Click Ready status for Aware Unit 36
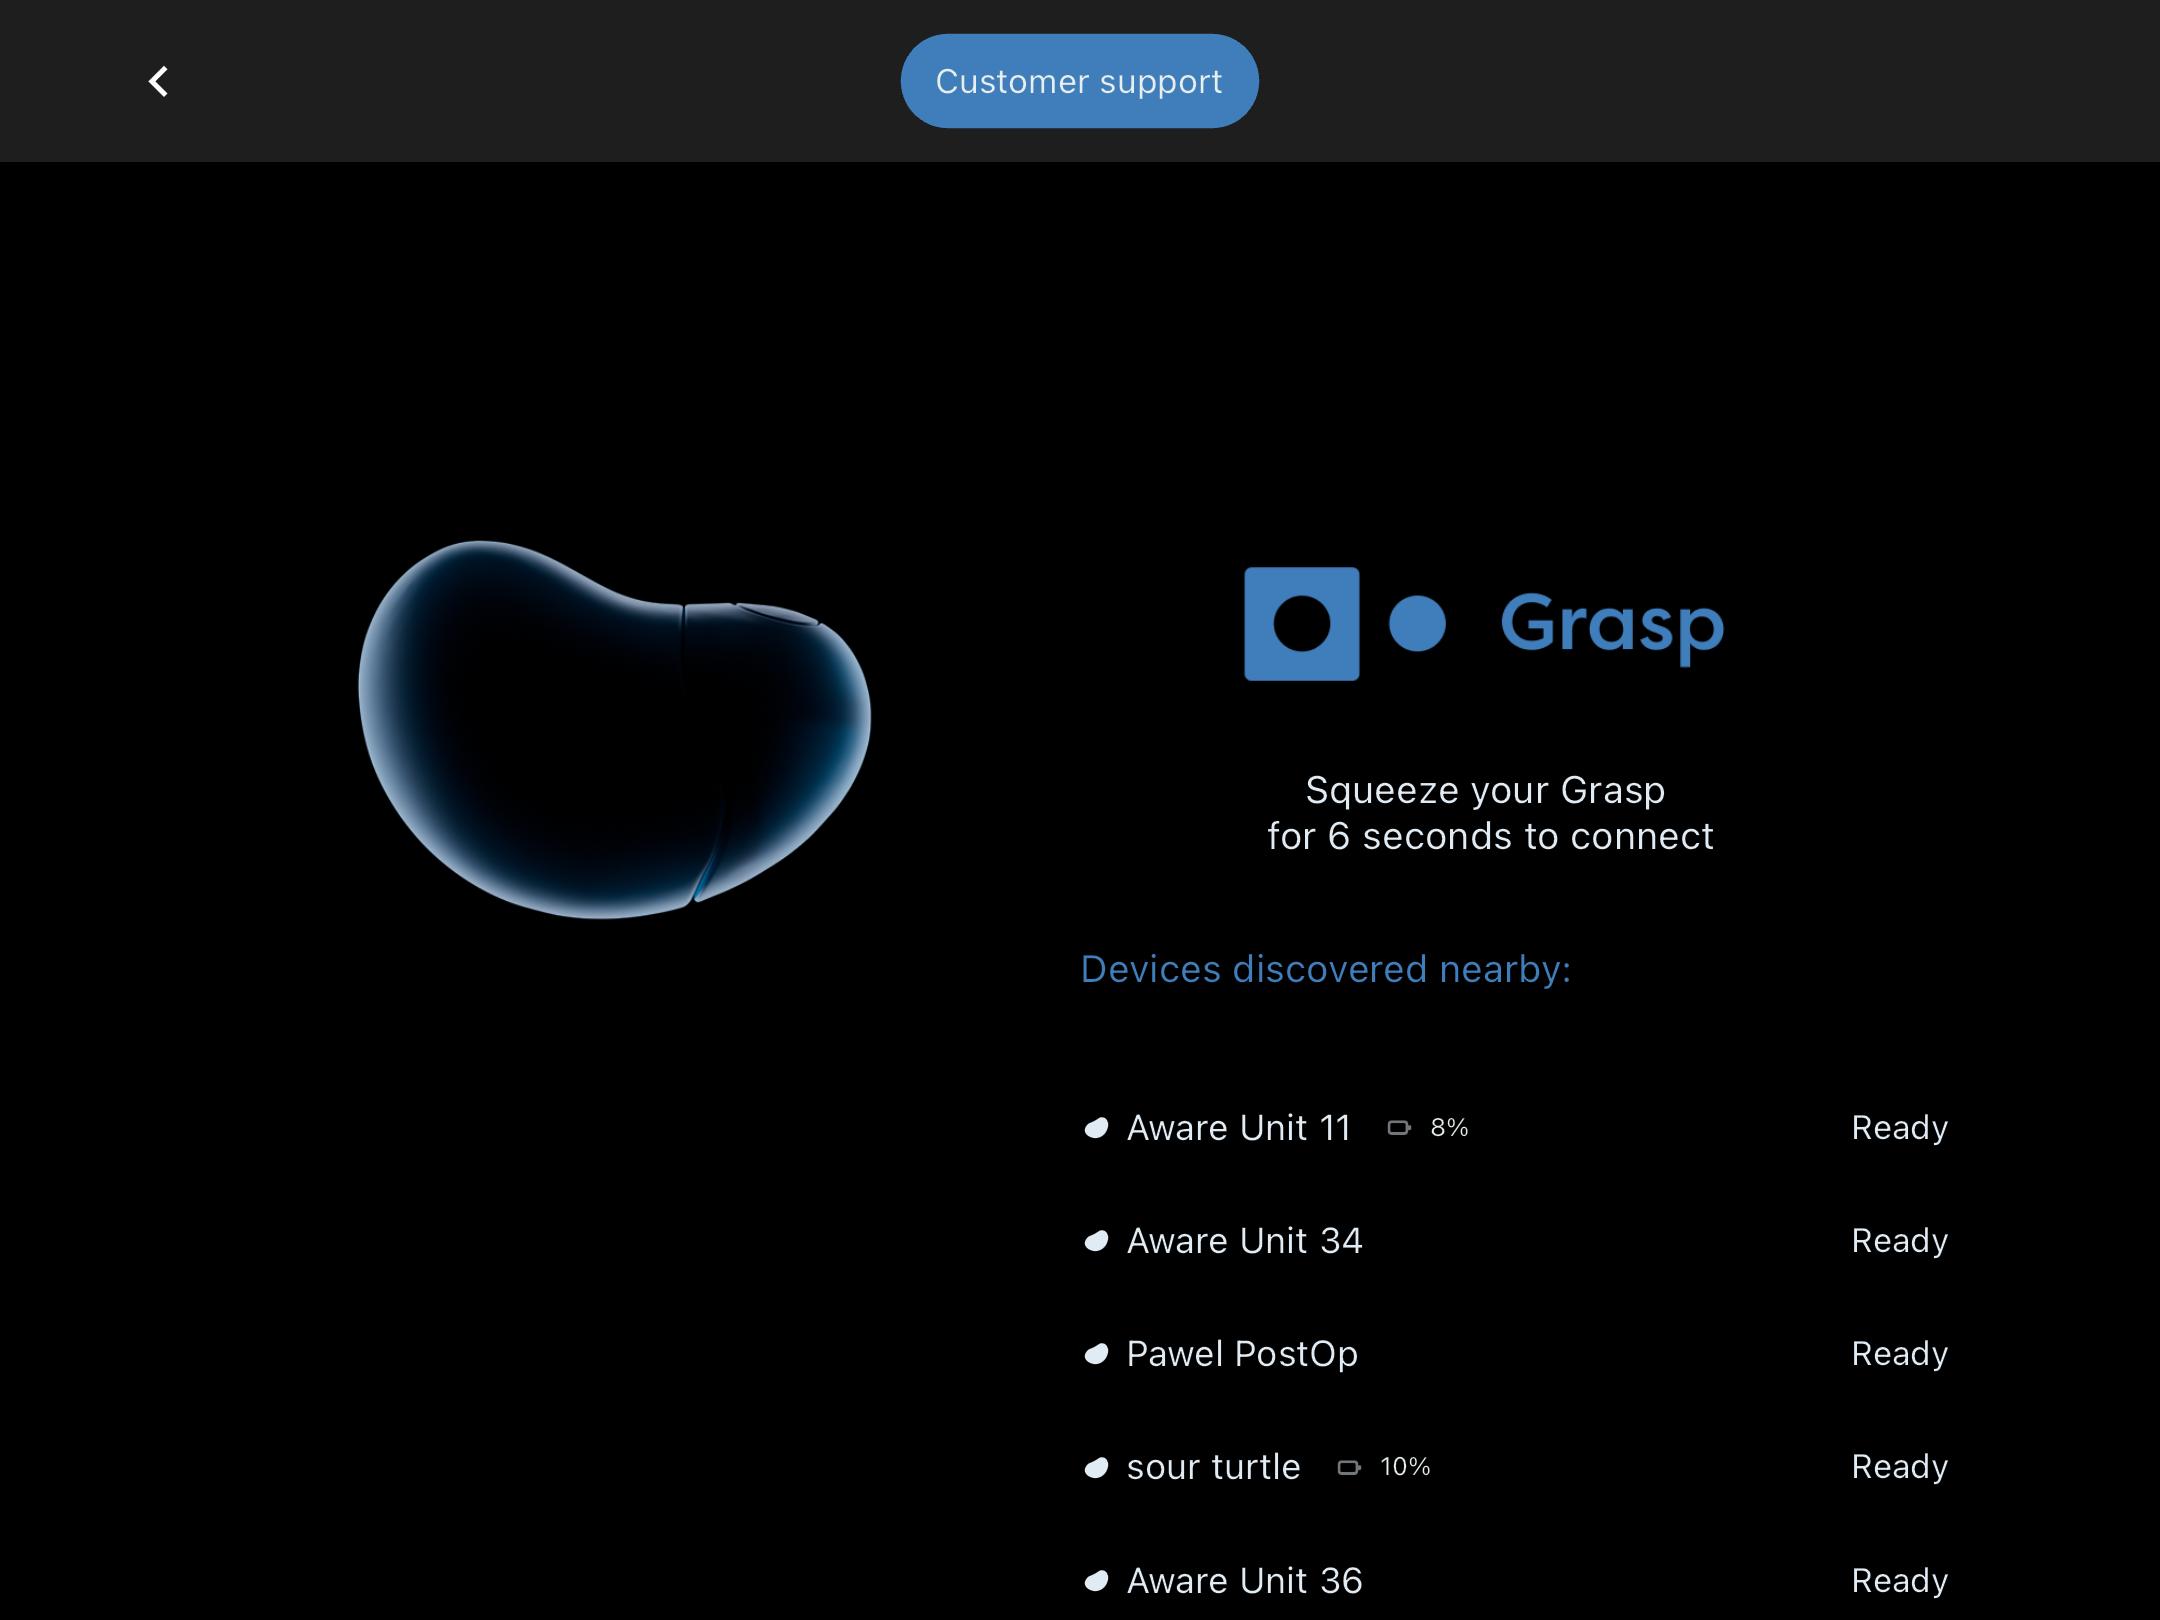Image resolution: width=2160 pixels, height=1620 pixels. click(x=1899, y=1581)
